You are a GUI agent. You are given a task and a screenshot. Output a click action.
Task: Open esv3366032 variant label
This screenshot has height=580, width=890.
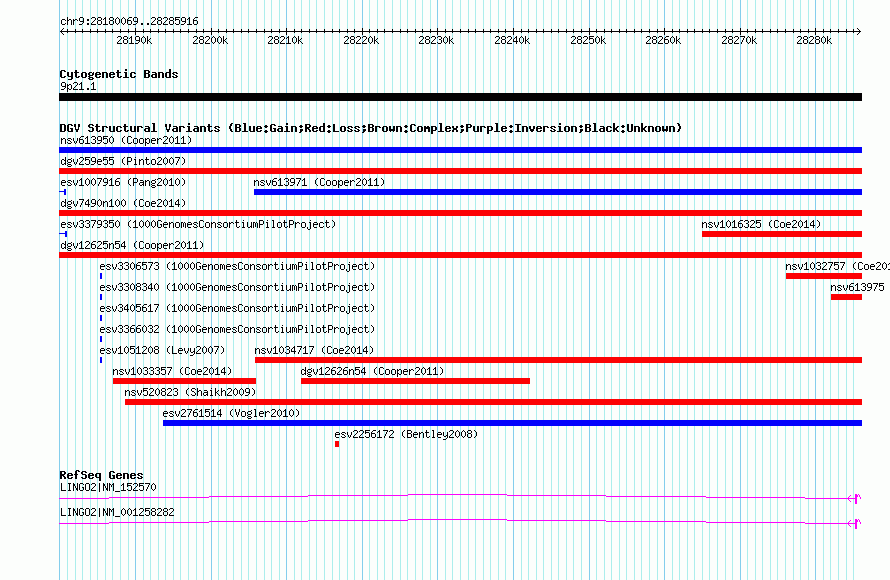pos(237,329)
